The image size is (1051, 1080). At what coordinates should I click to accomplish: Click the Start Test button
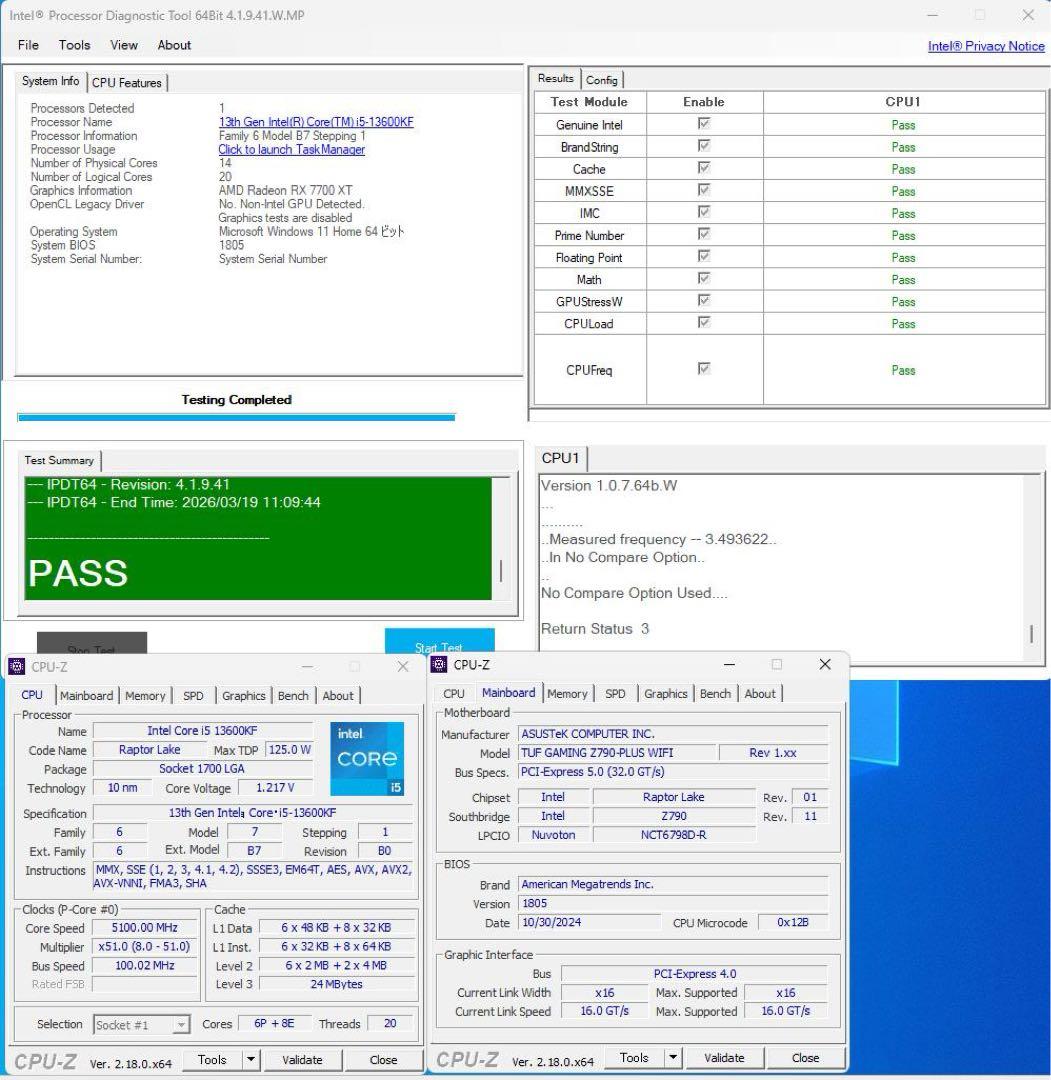click(x=439, y=641)
